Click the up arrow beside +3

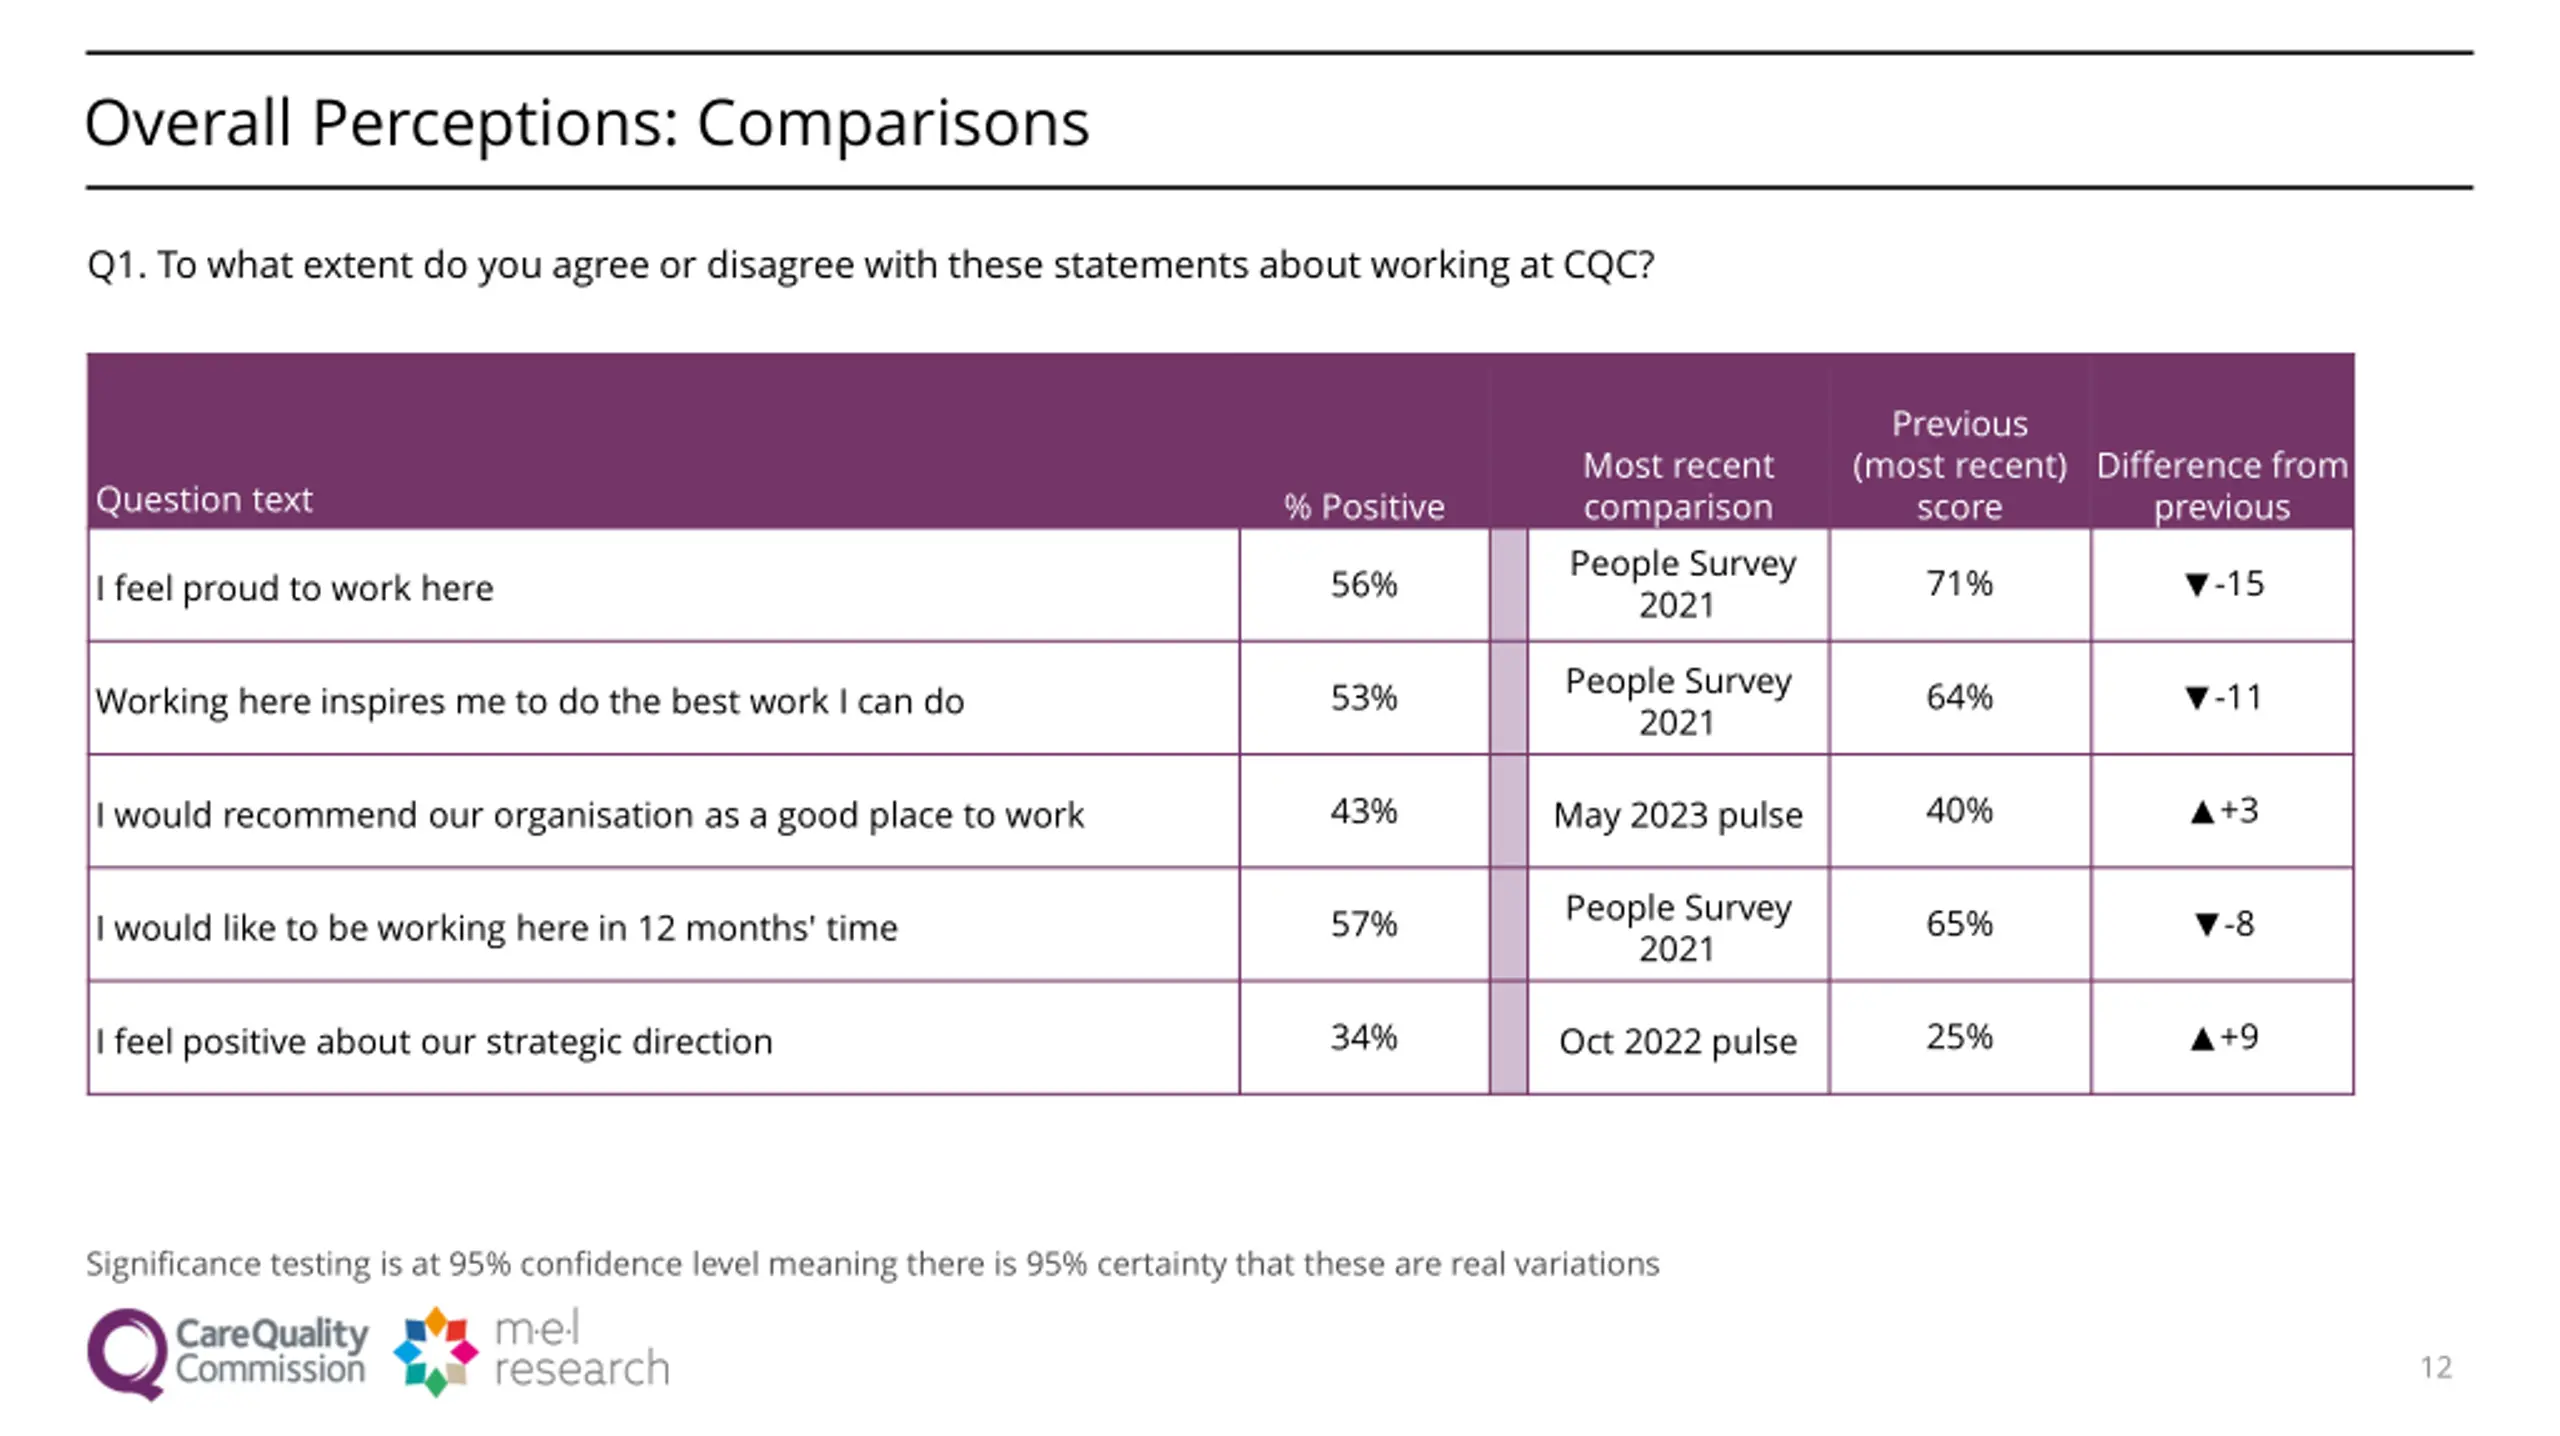(2201, 811)
